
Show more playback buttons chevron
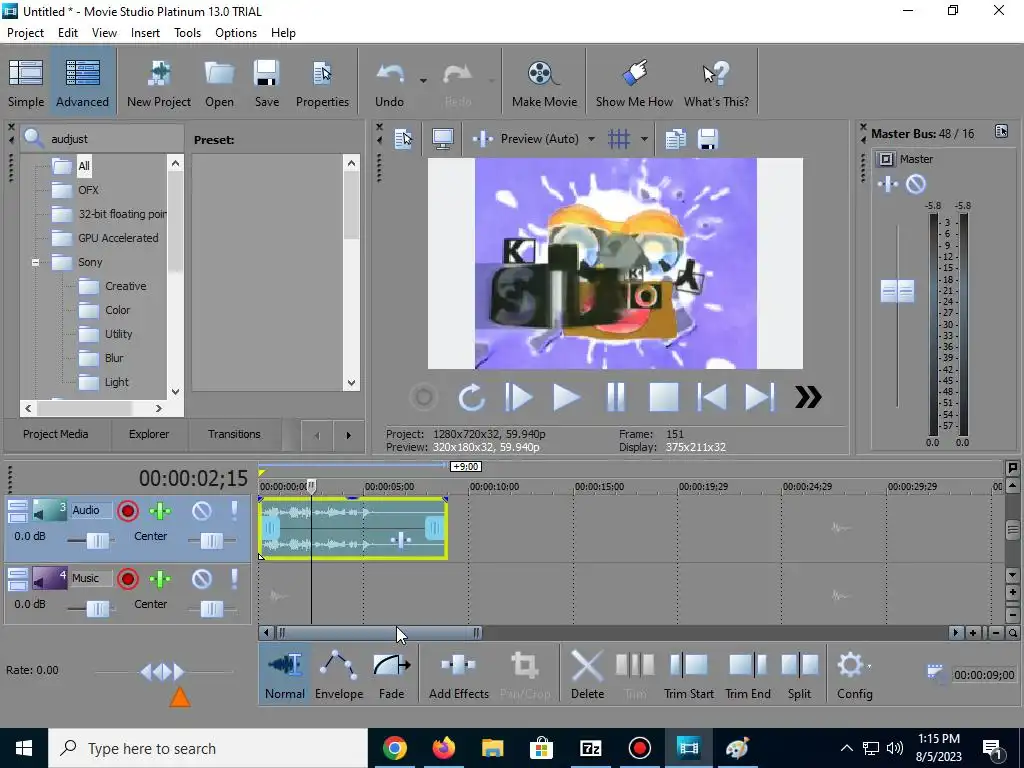coord(808,397)
